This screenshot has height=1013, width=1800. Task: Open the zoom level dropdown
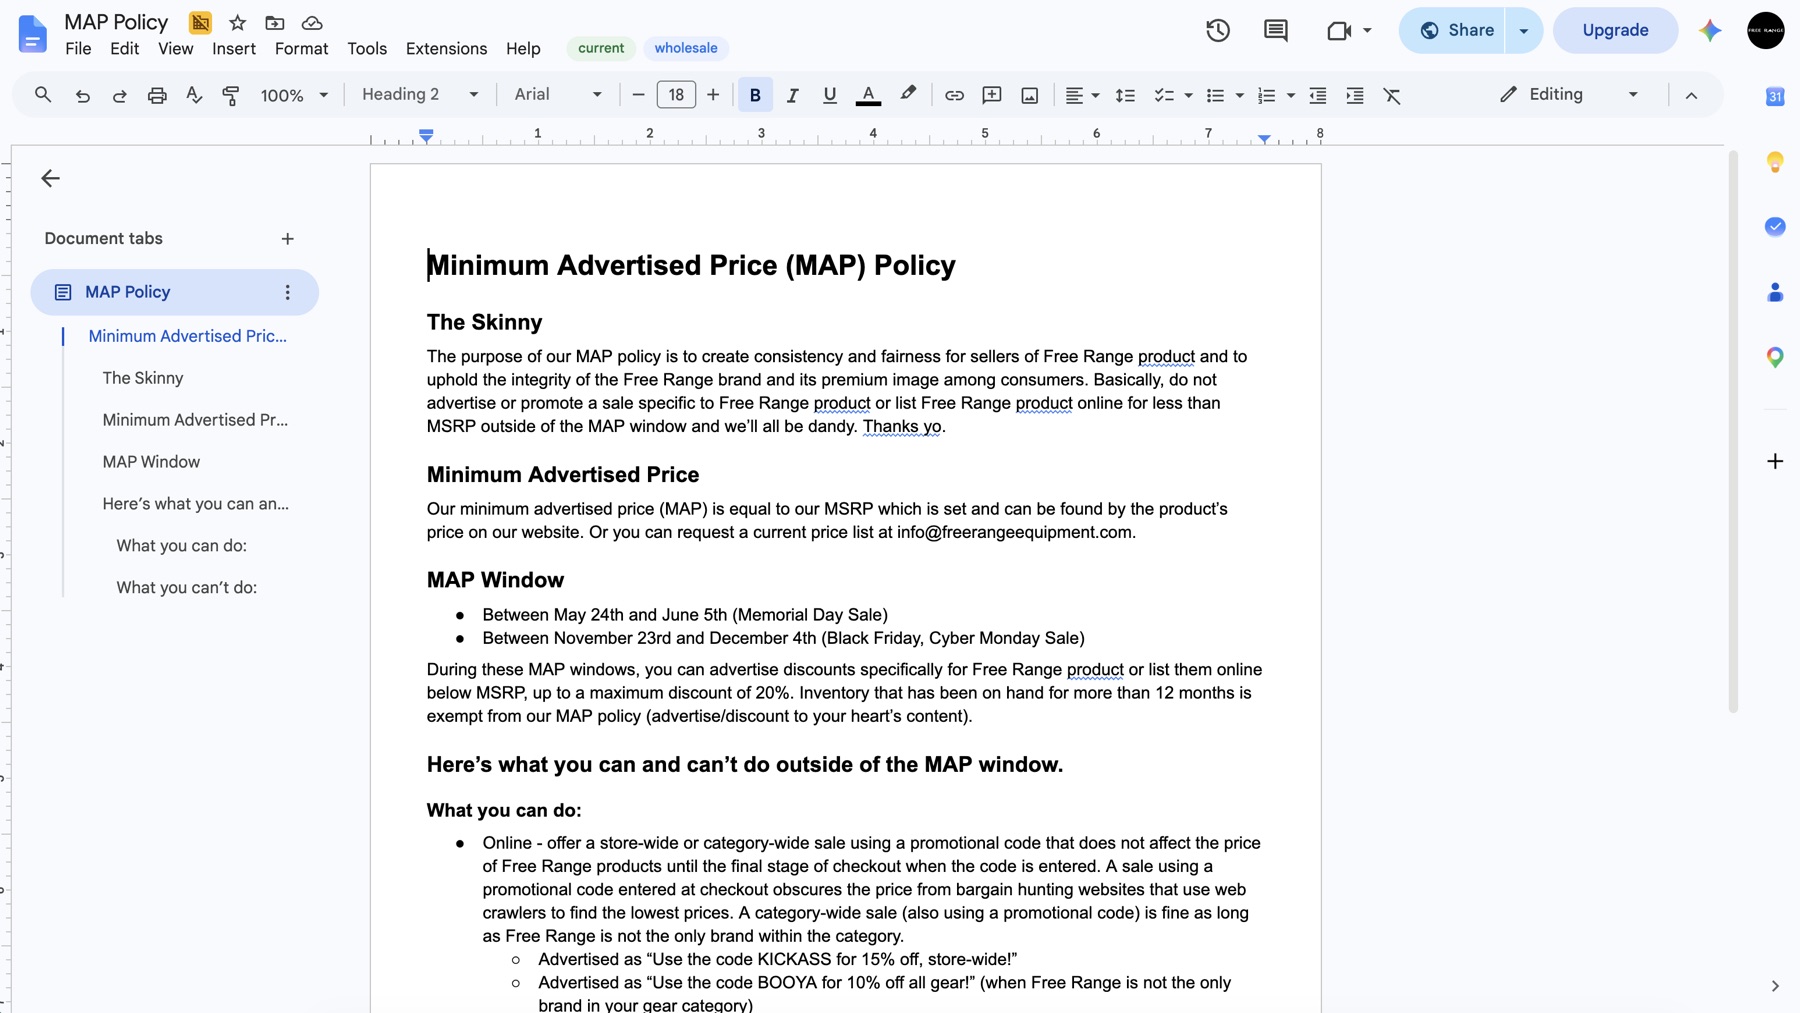(294, 95)
